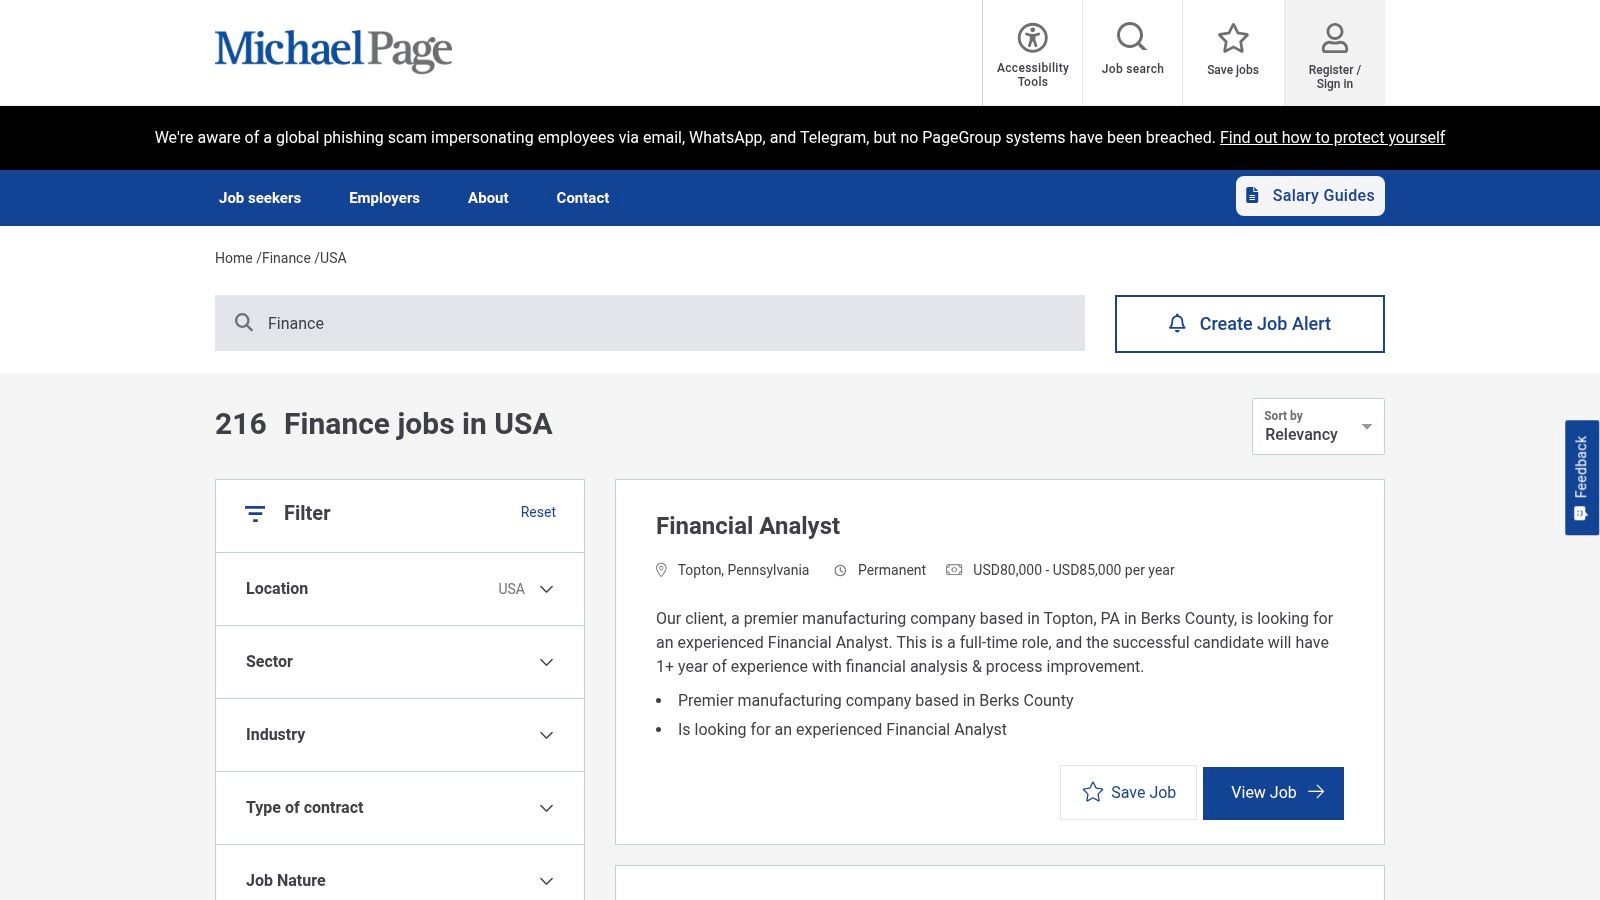Screen dimensions: 1600x900
Task: Open the Sort by Relevancy dropdown
Action: click(x=1318, y=426)
